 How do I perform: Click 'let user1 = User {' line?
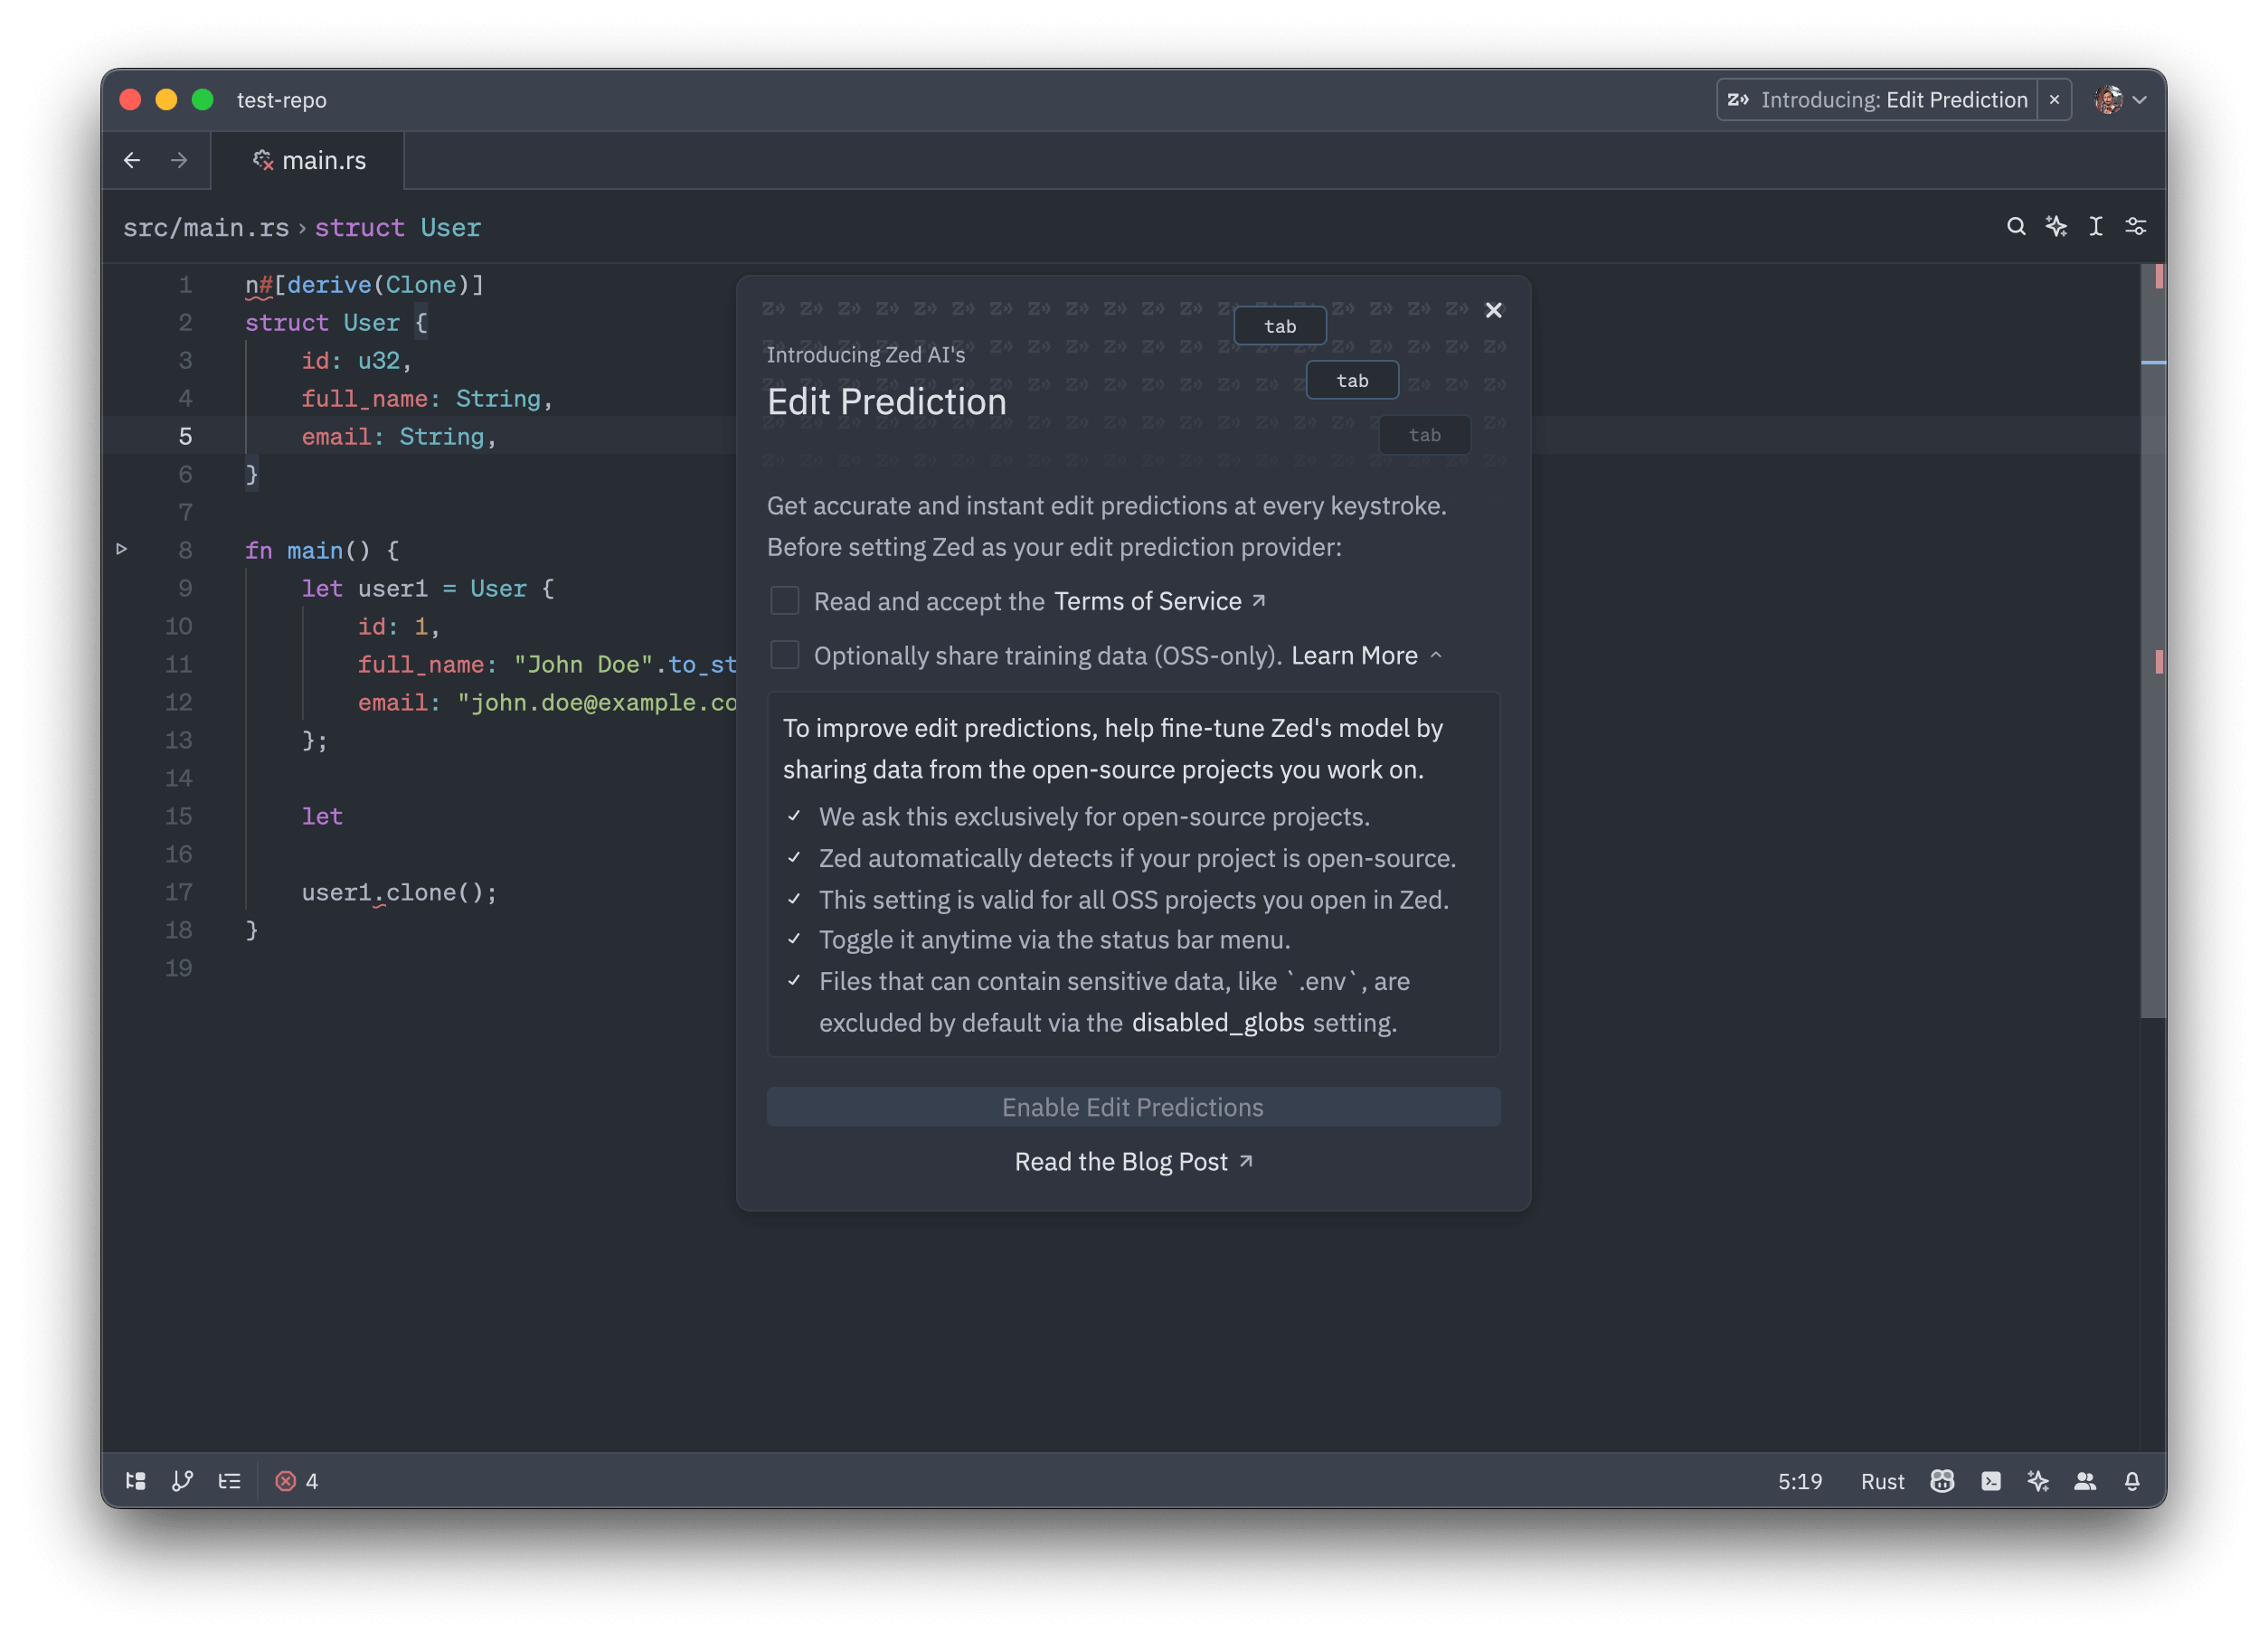[427, 589]
